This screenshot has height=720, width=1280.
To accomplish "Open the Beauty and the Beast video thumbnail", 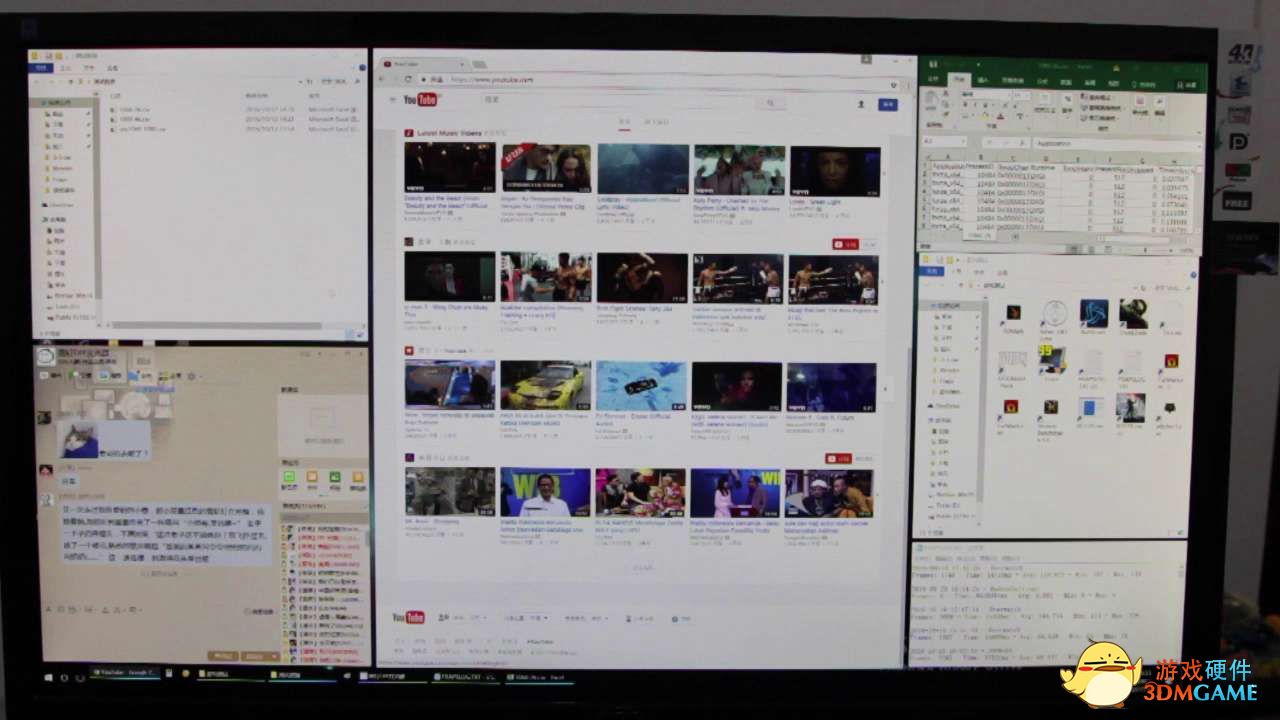I will [450, 167].
